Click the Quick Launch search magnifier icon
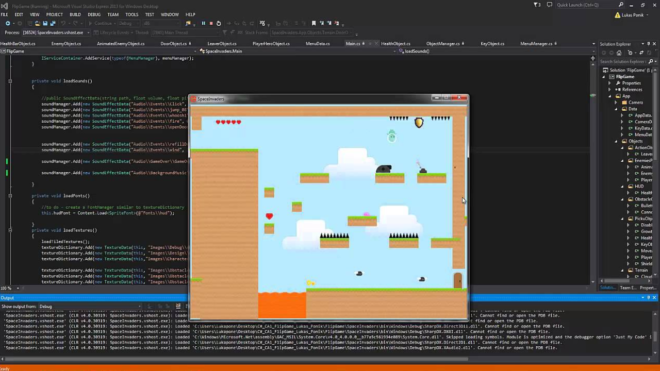Image resolution: width=660 pixels, height=371 pixels. coord(621,5)
